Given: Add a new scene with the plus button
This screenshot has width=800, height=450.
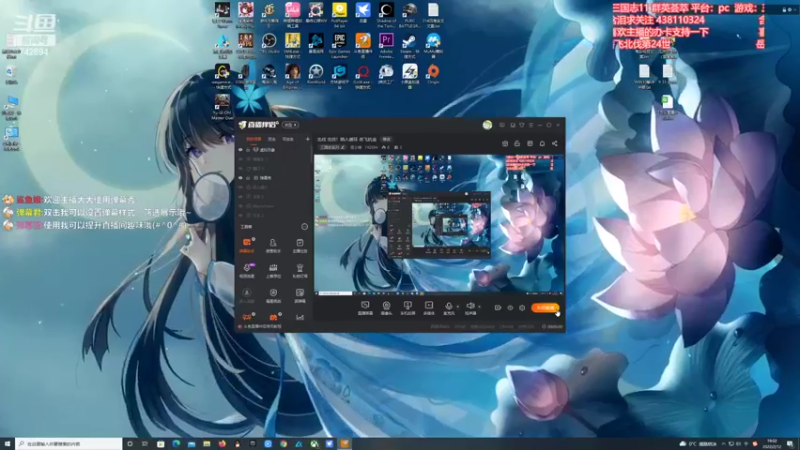Looking at the screenshot, I should click(x=307, y=139).
